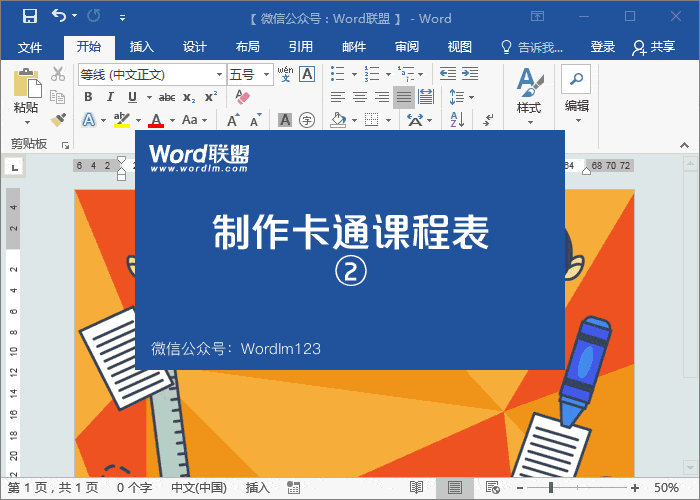Switch to the 插入 ribbon tab
The height and width of the screenshot is (500, 700).
click(142, 47)
